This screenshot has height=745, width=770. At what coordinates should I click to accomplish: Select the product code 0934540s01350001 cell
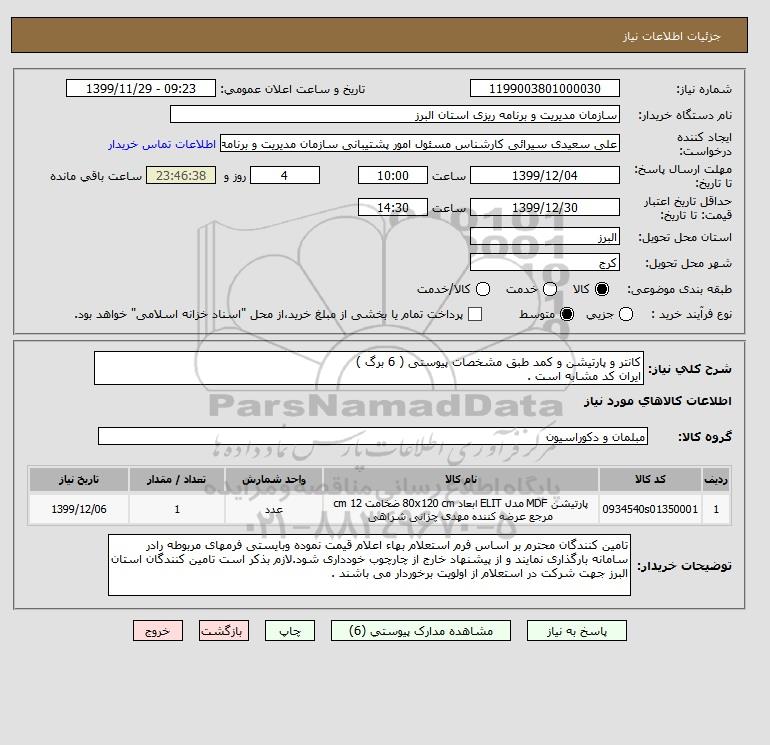[650, 509]
